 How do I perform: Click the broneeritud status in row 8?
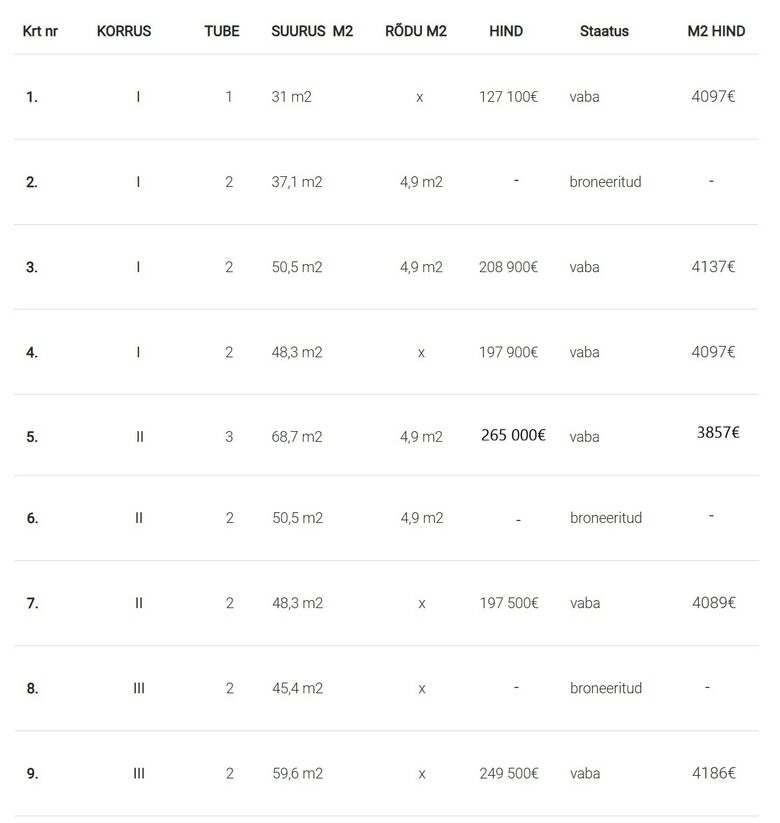coord(606,688)
